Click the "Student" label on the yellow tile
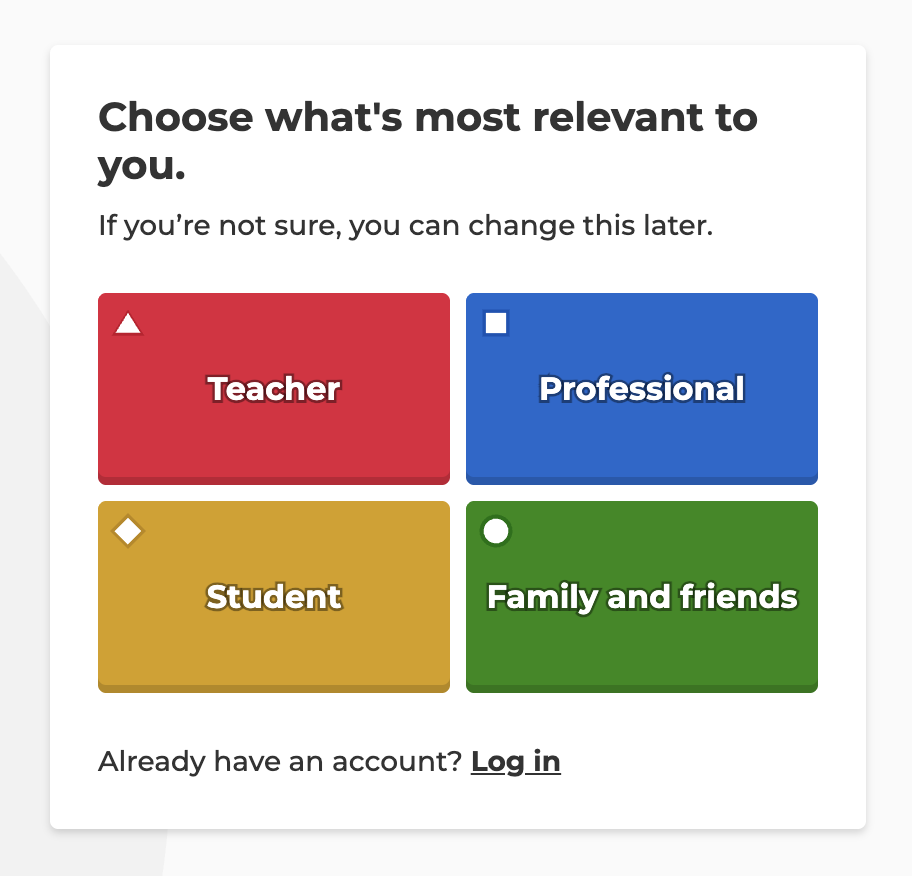Screen dimensions: 912x876 (274, 597)
